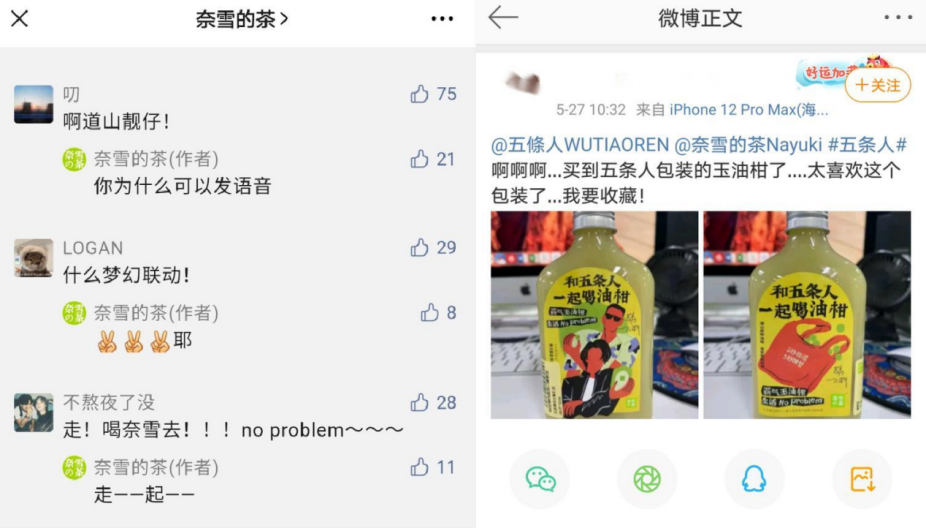Share the post via WeChat icon
Viewport: 926px width, 528px height.
(x=540, y=479)
